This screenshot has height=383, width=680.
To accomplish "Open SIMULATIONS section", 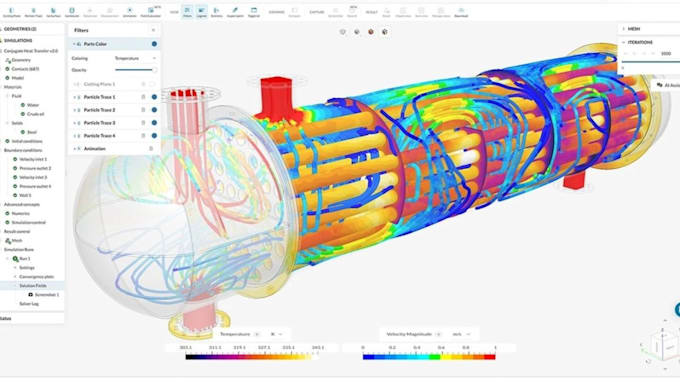I will click(x=18, y=40).
